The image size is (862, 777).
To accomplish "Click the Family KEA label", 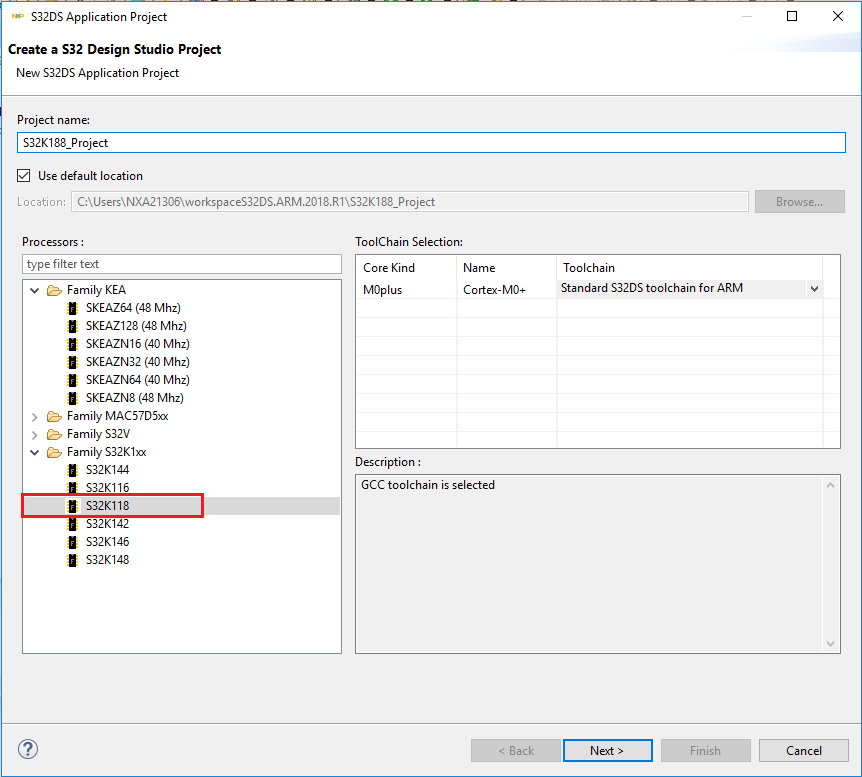I will pos(96,290).
